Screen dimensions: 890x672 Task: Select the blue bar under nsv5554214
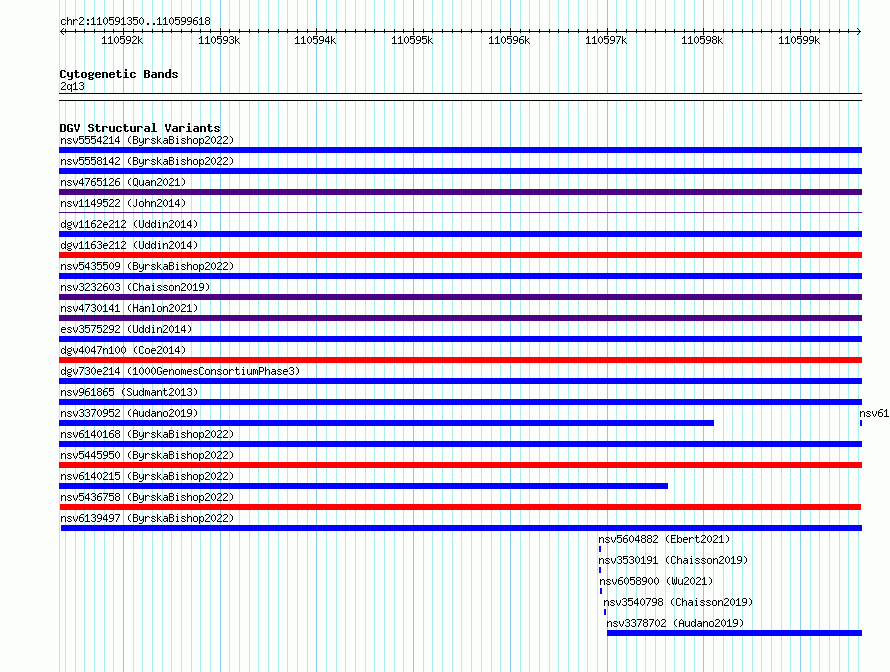pos(460,150)
